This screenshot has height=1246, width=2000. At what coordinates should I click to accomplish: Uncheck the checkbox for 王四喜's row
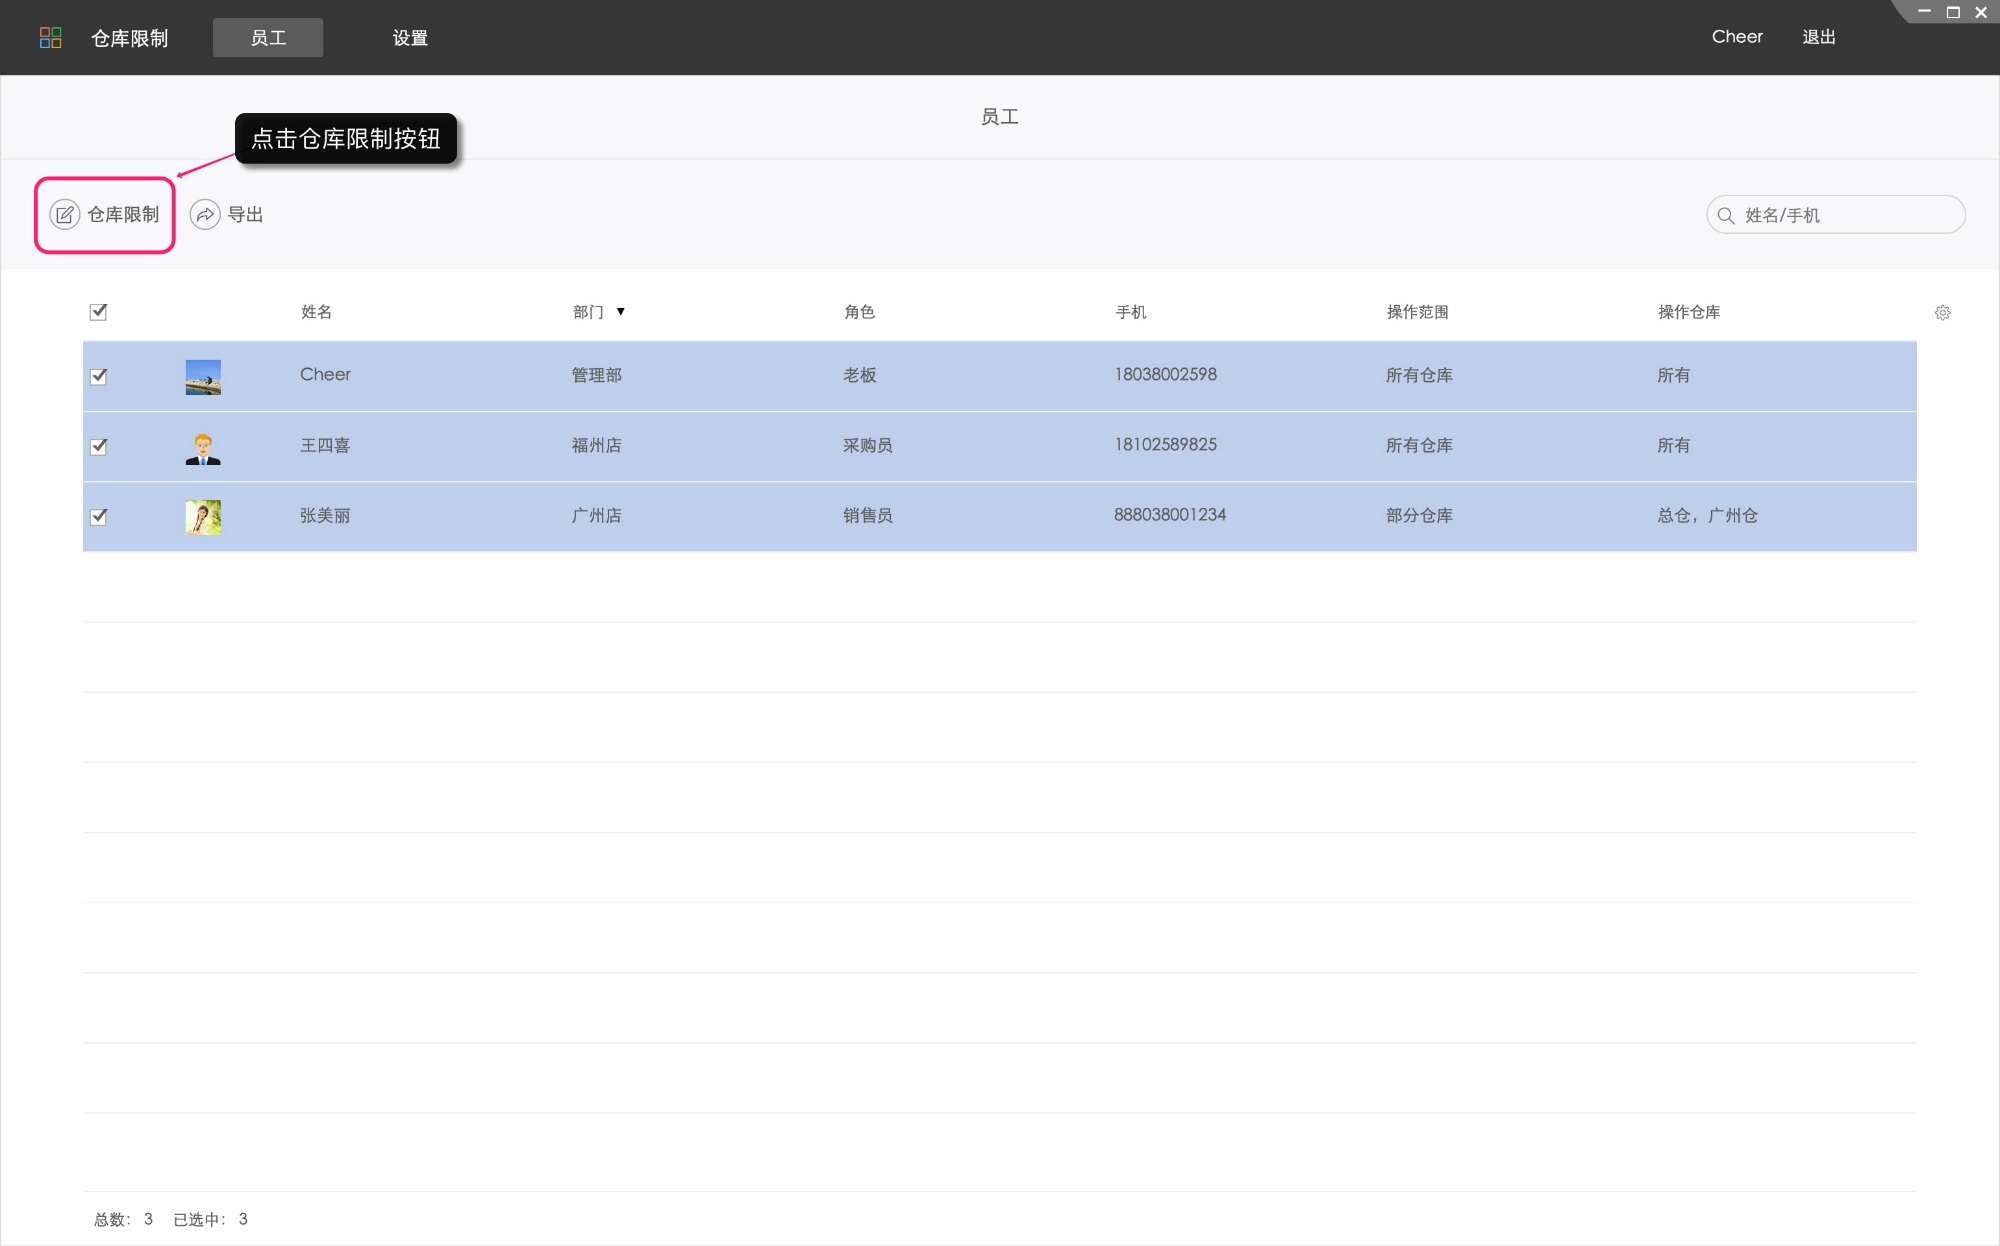click(x=98, y=447)
